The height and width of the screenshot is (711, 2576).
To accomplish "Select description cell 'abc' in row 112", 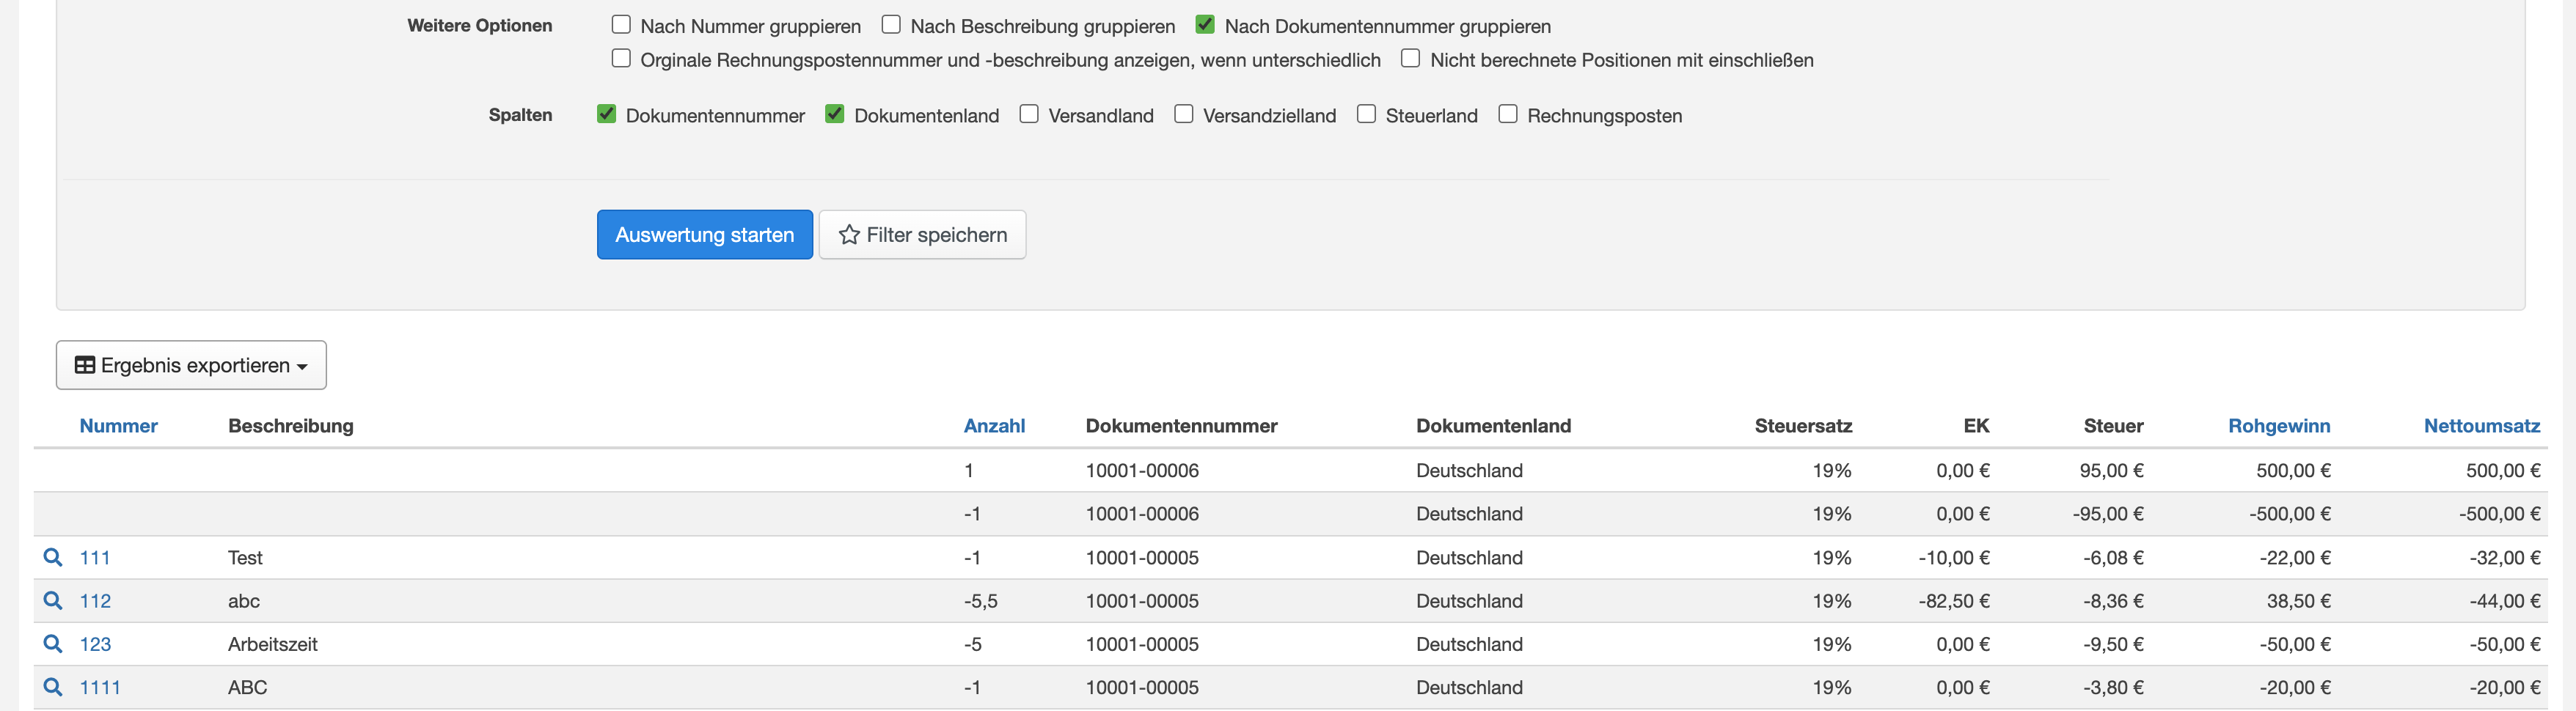I will pyautogui.click(x=244, y=601).
